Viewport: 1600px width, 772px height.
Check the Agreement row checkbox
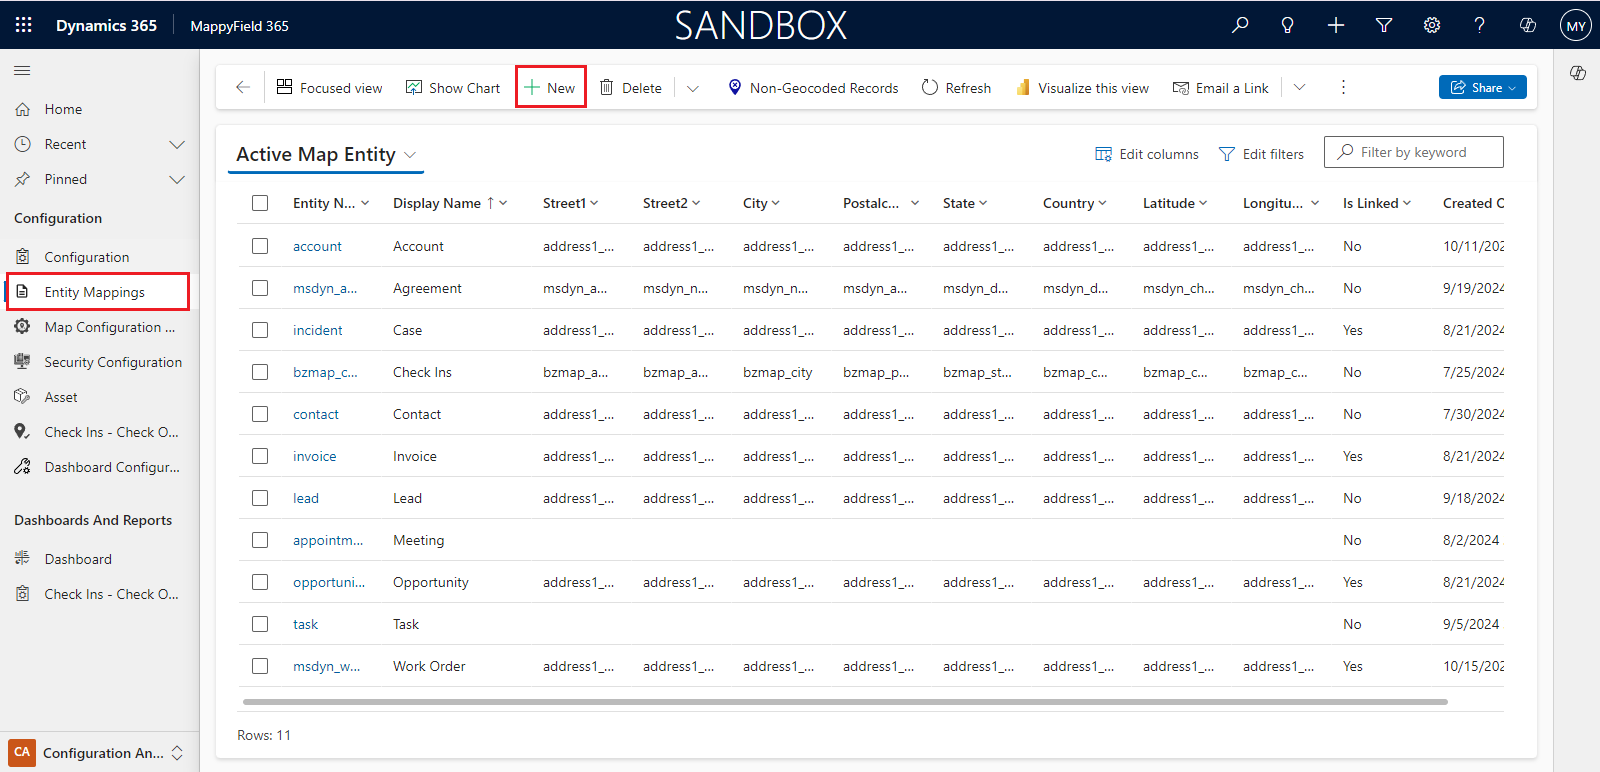(x=260, y=288)
